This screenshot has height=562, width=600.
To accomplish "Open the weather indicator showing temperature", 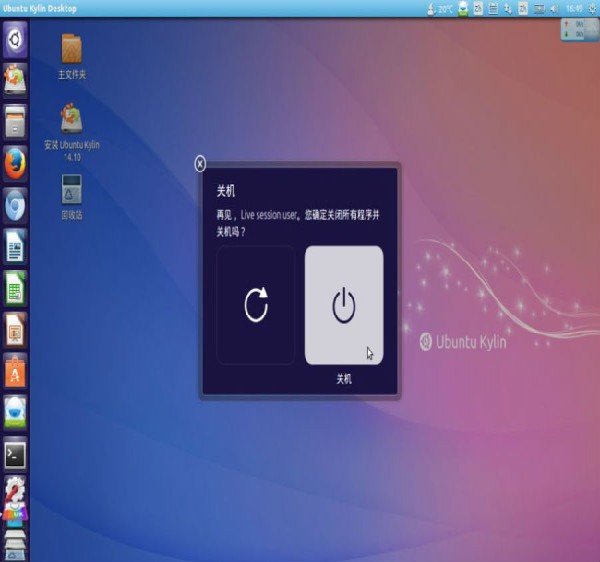I will pyautogui.click(x=438, y=8).
